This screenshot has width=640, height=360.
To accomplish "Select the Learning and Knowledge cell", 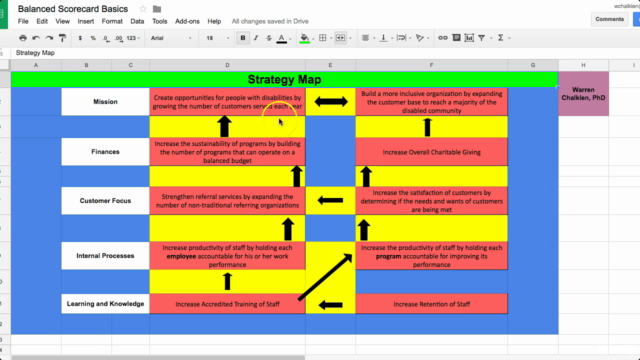I will click(105, 304).
